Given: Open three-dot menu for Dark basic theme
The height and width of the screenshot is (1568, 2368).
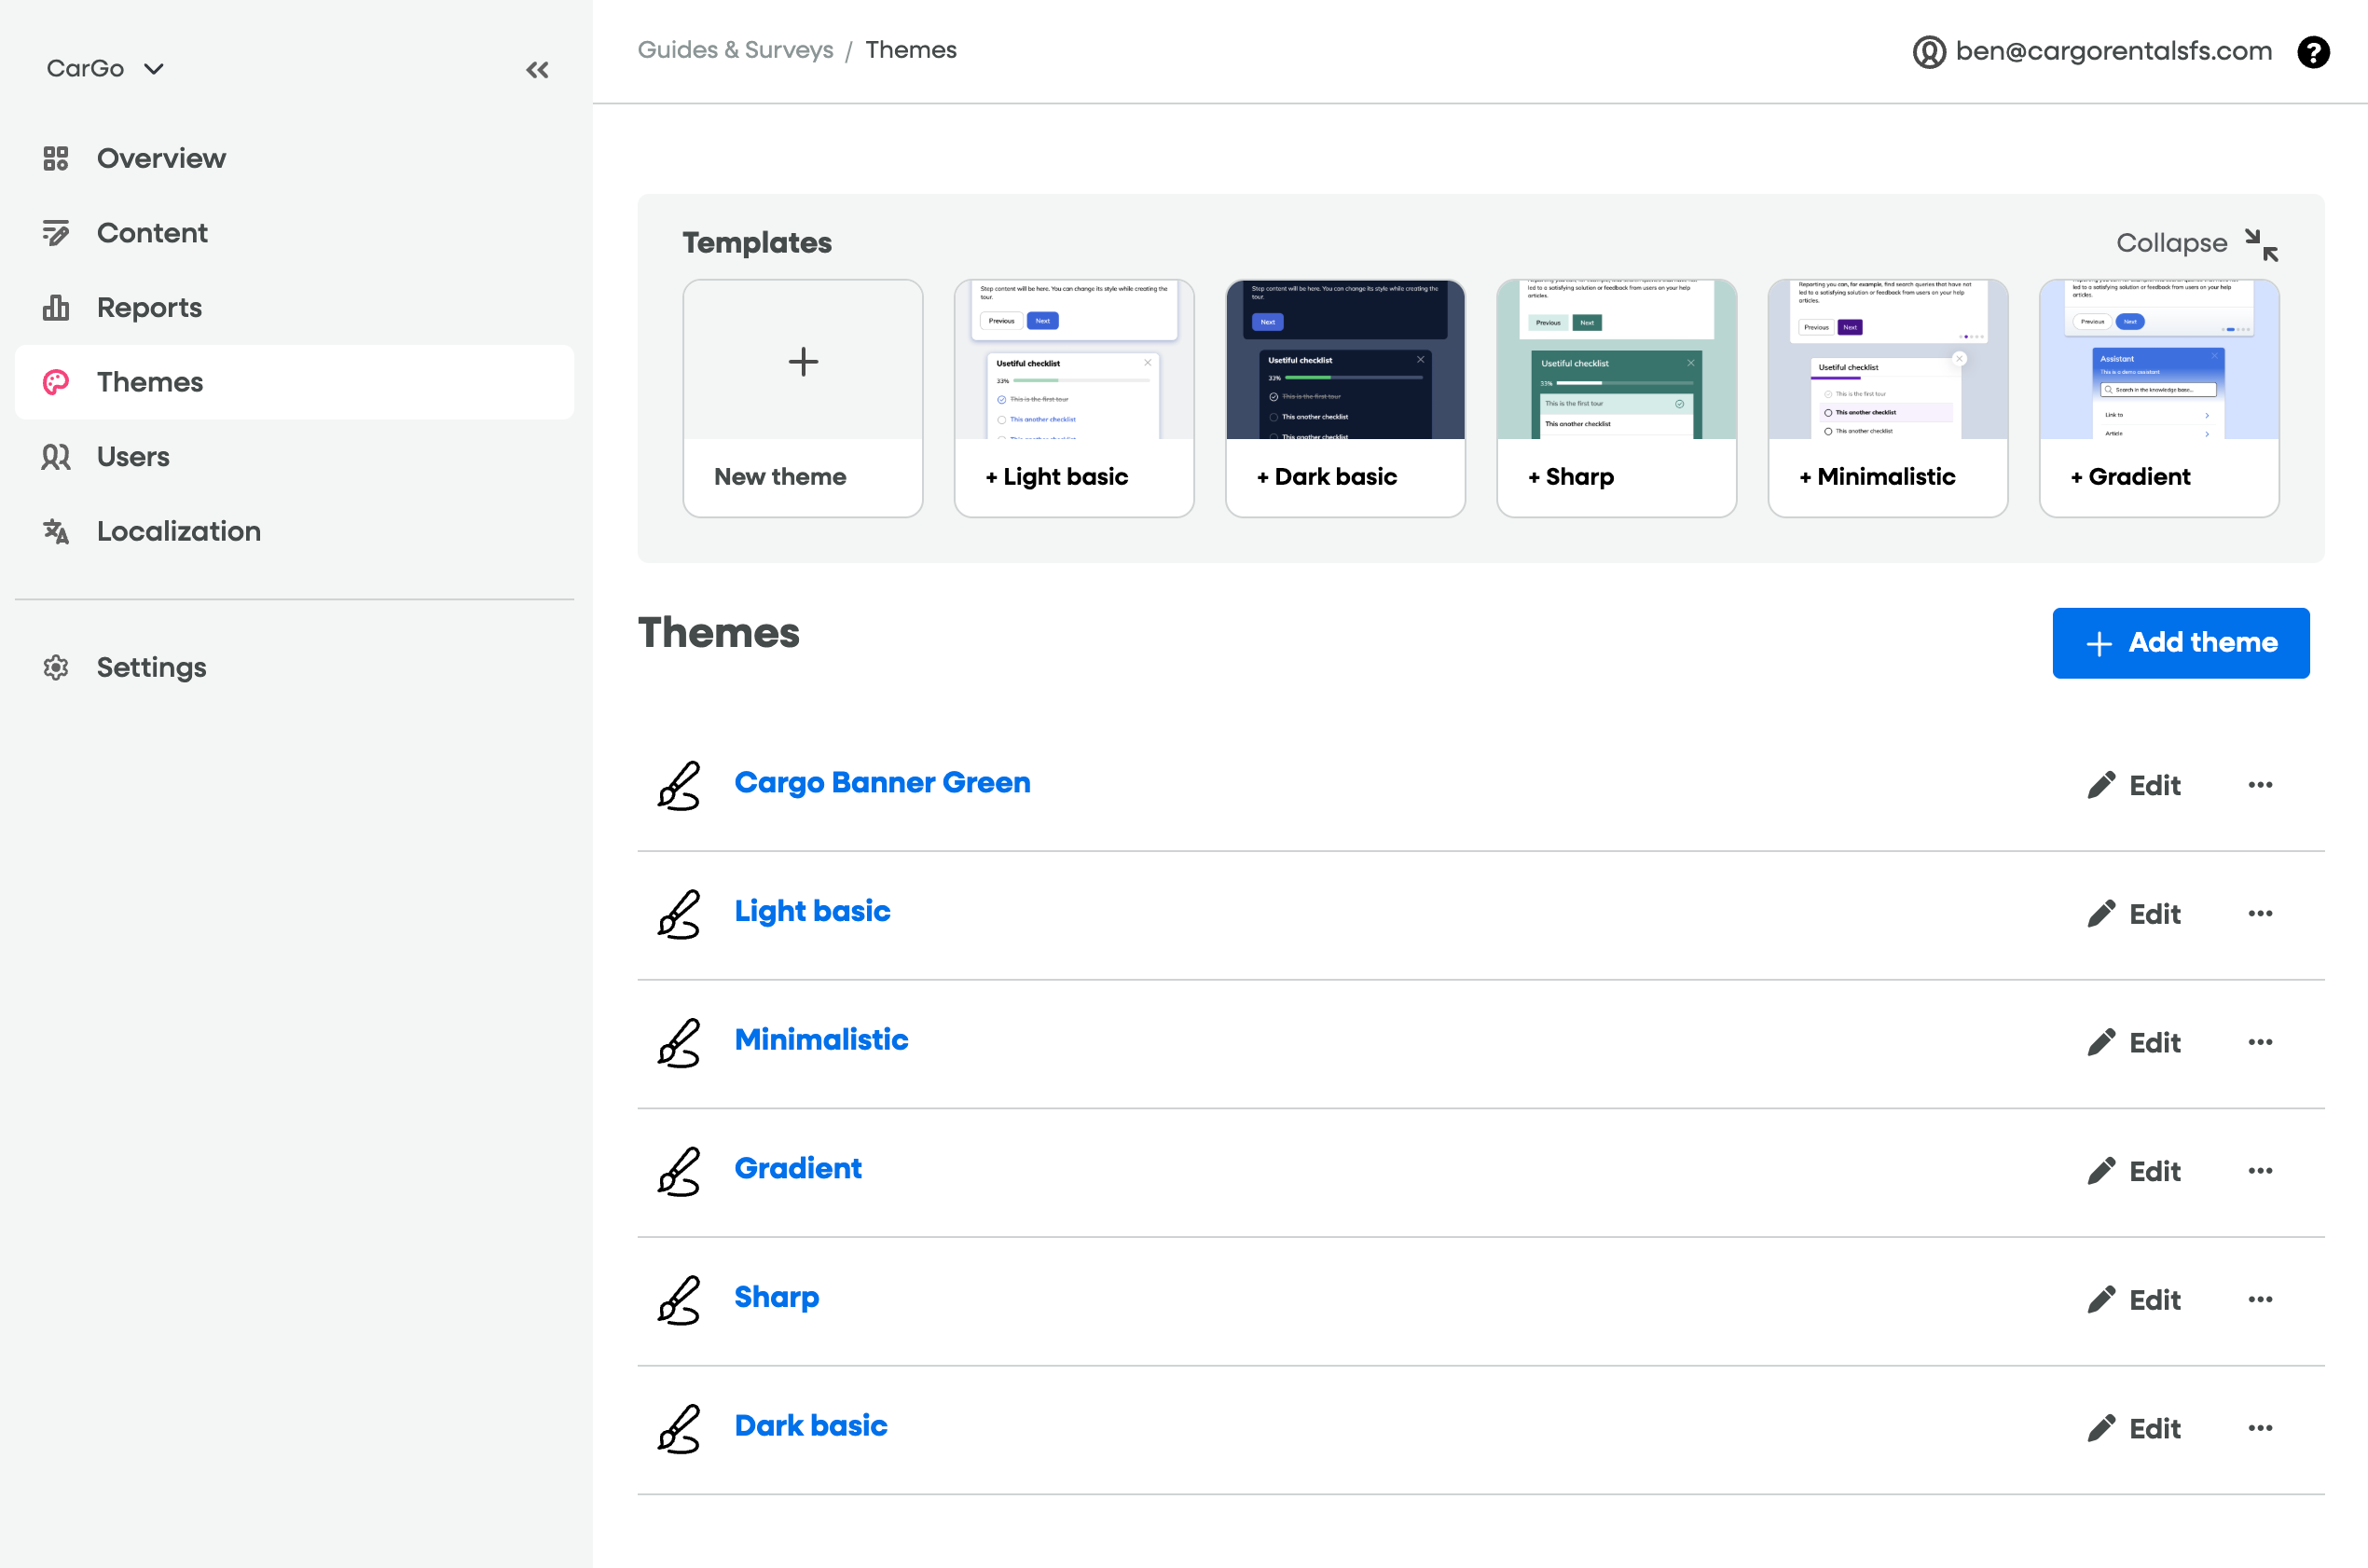Looking at the screenshot, I should (2260, 1428).
